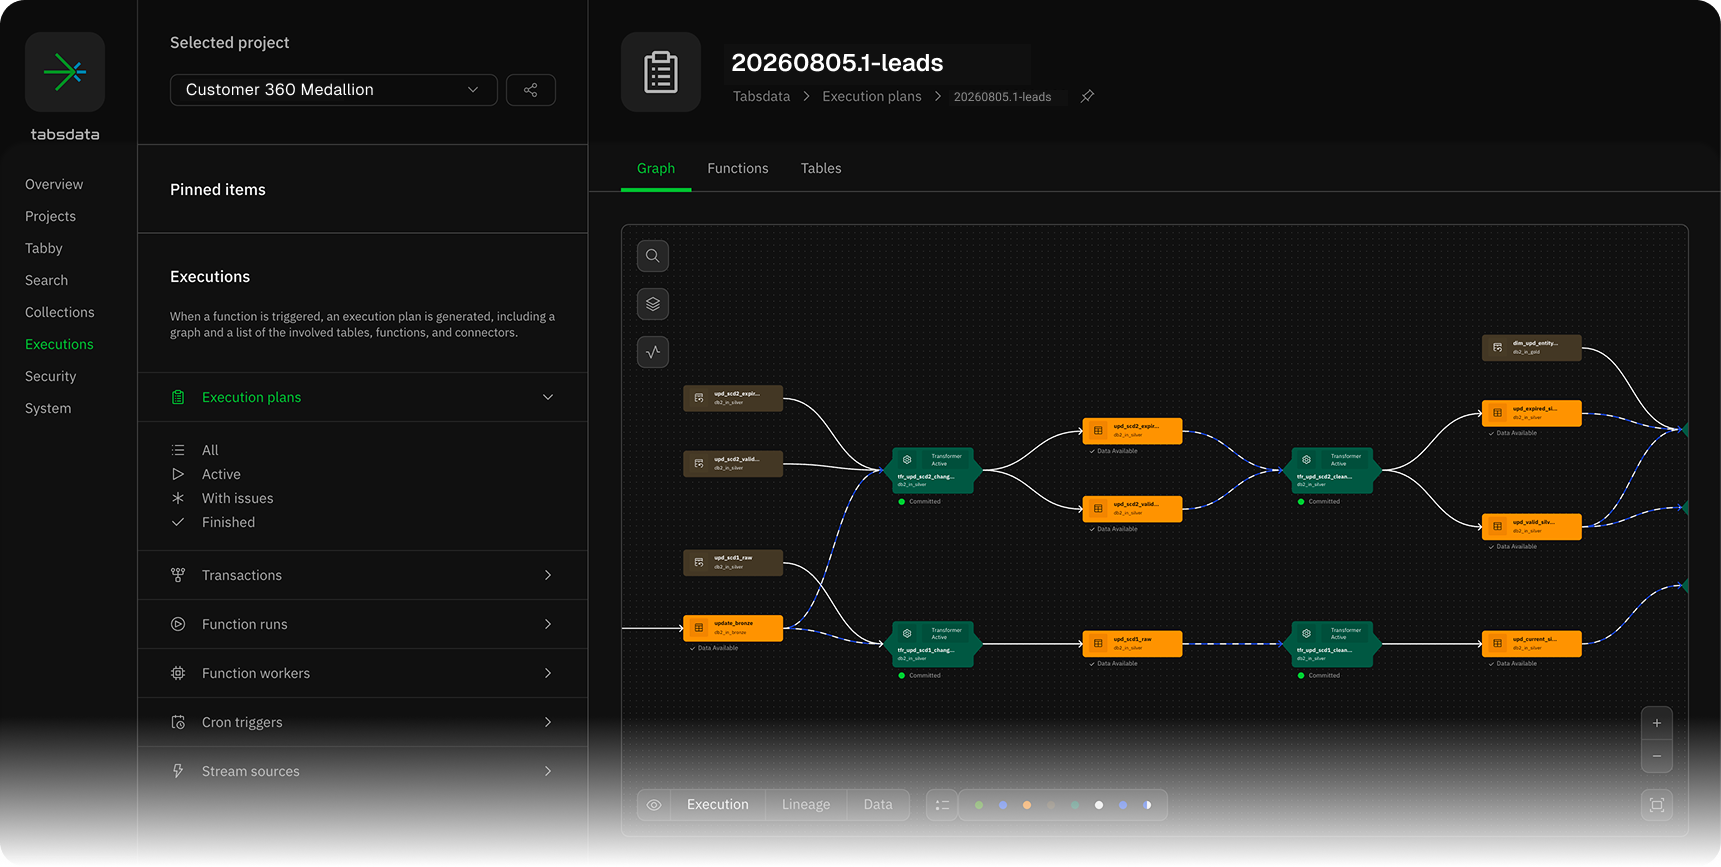The height and width of the screenshot is (867, 1721).
Task: Select the tfr_upd_scd2_clean transformer node
Action: pyautogui.click(x=1332, y=470)
